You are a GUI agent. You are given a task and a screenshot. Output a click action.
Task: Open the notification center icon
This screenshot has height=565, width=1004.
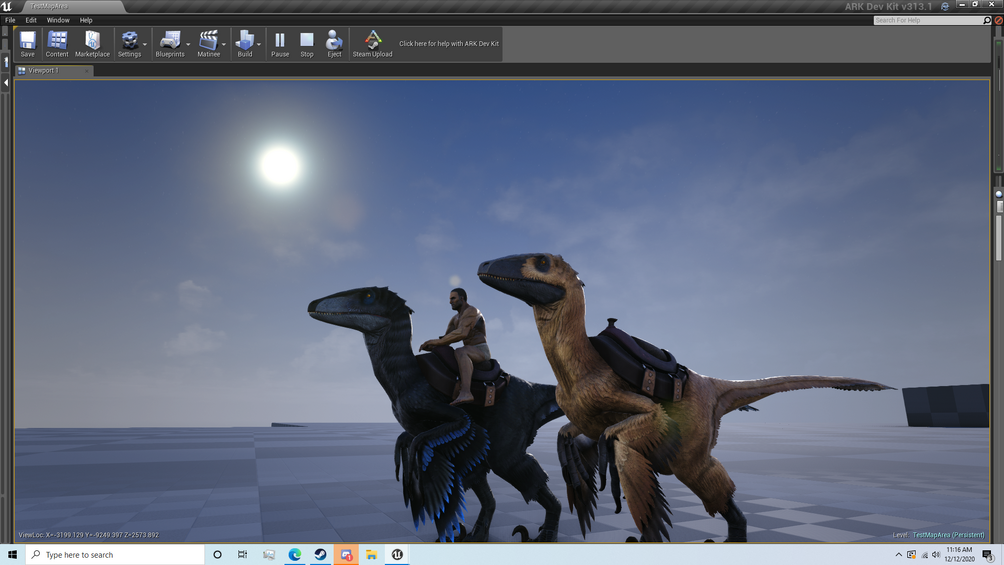click(988, 555)
